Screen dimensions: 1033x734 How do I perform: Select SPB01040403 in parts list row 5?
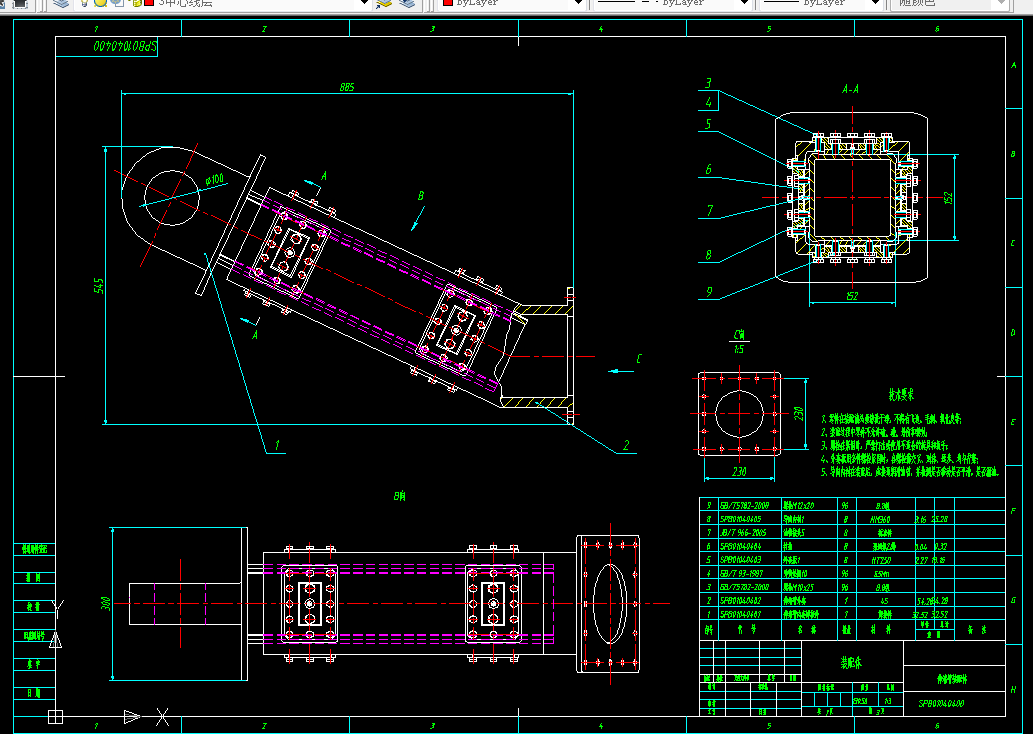[x=740, y=560]
